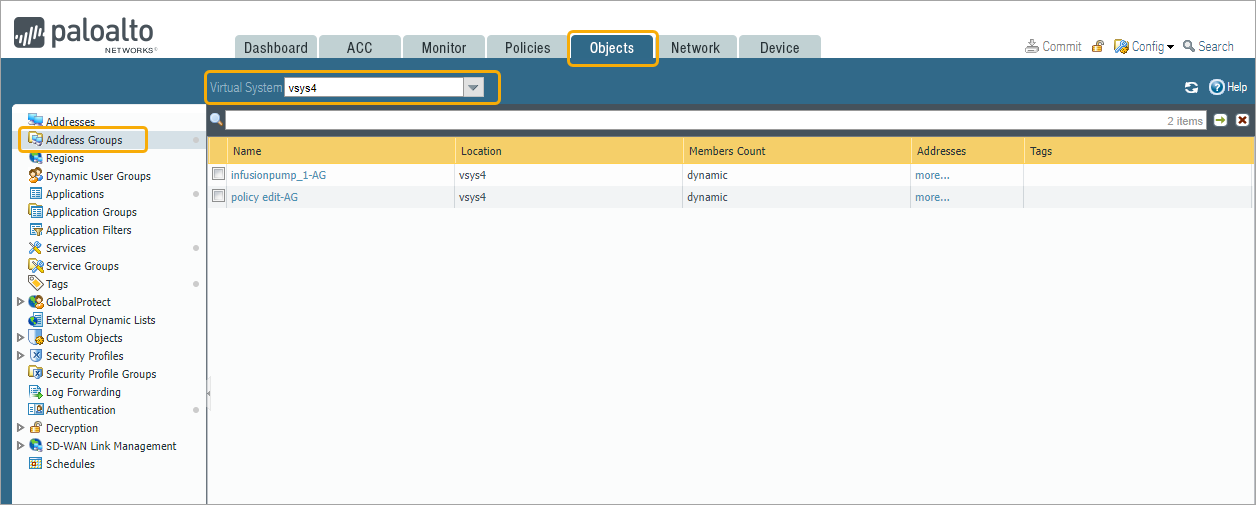1256x505 pixels.
Task: Check the policy edit-AG row checkbox
Action: point(218,197)
